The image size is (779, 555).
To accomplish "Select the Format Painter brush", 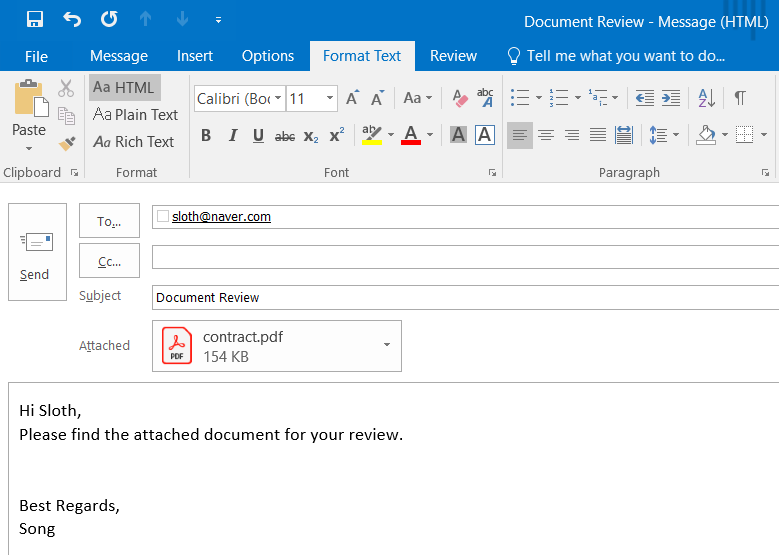I will [67, 143].
